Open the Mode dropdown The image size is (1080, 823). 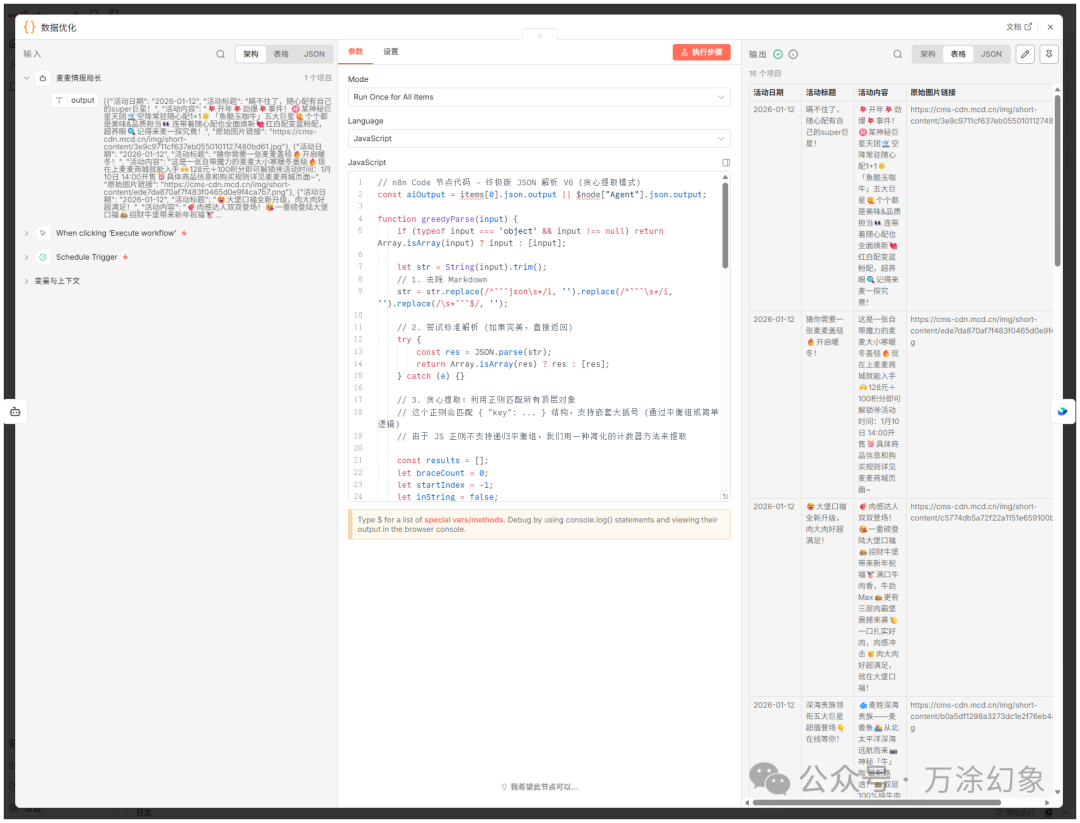(x=538, y=97)
